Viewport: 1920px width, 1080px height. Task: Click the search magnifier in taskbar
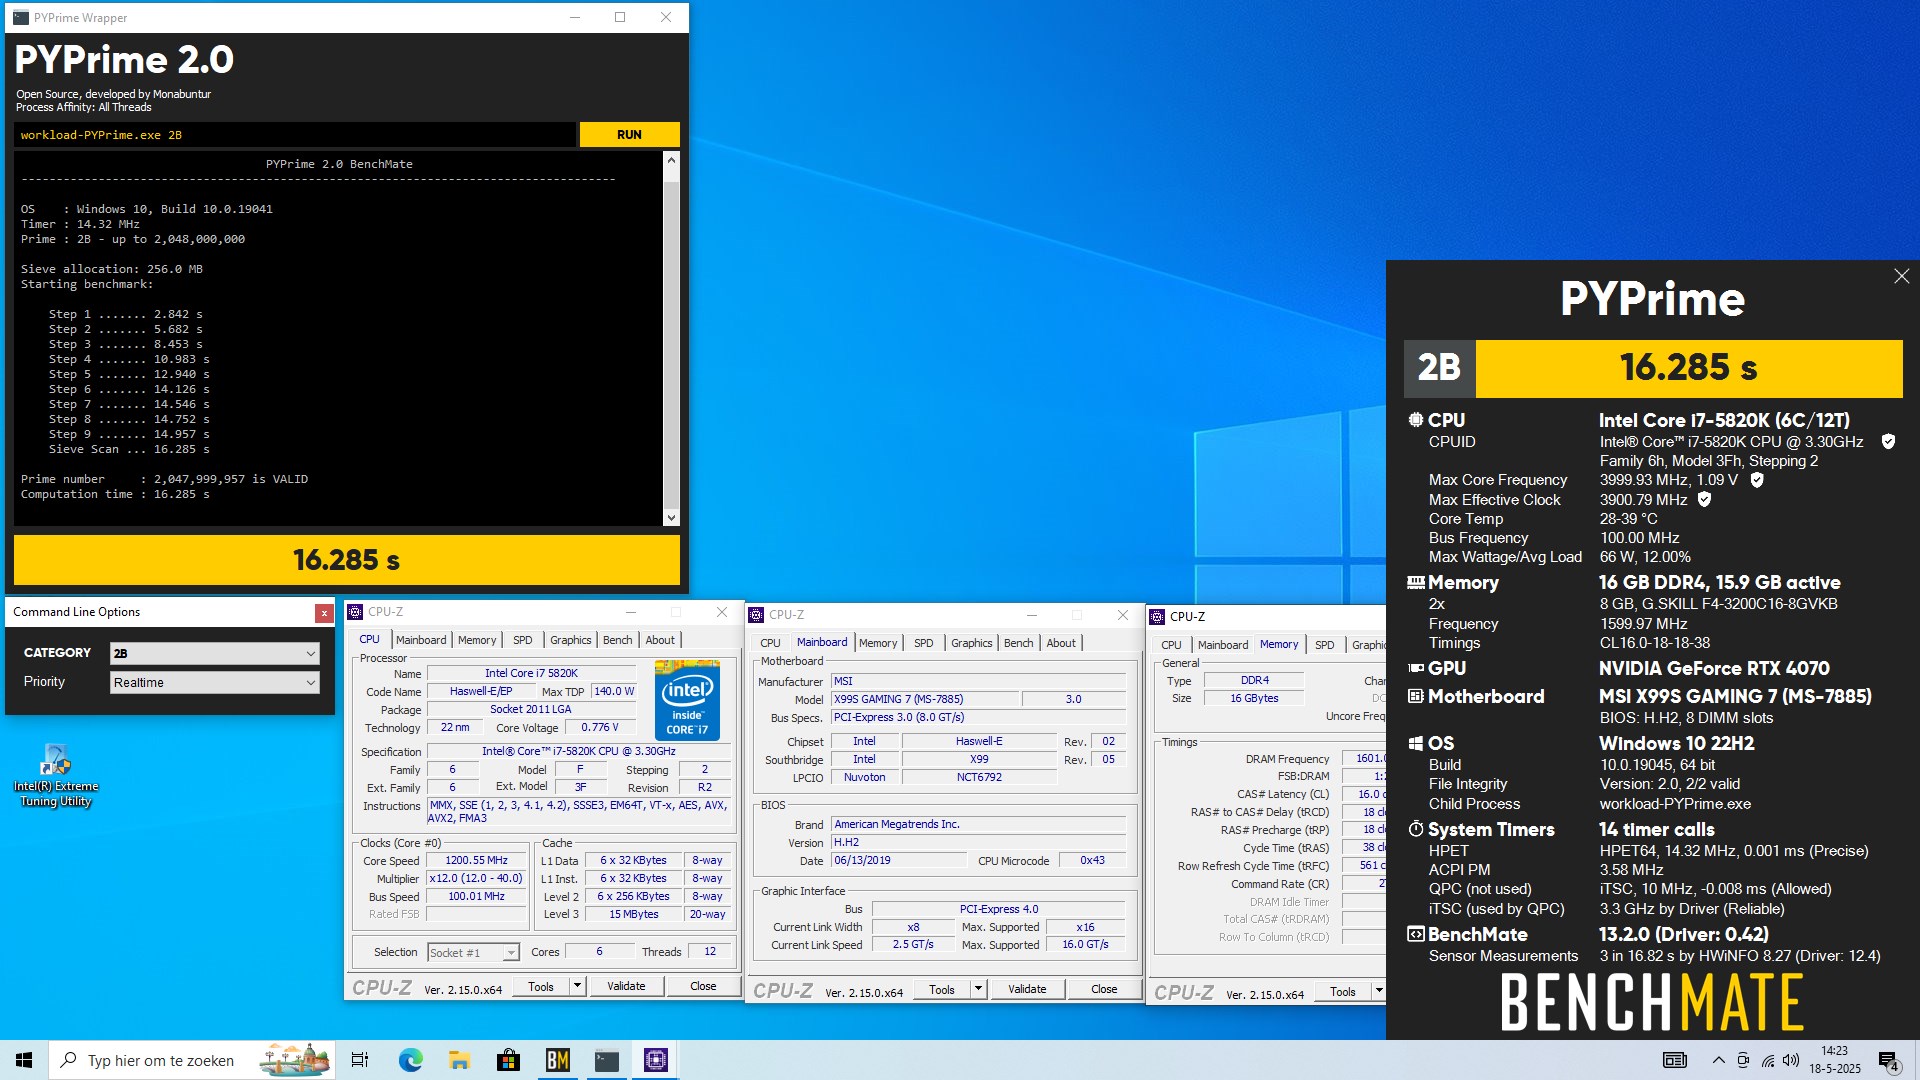69,1060
